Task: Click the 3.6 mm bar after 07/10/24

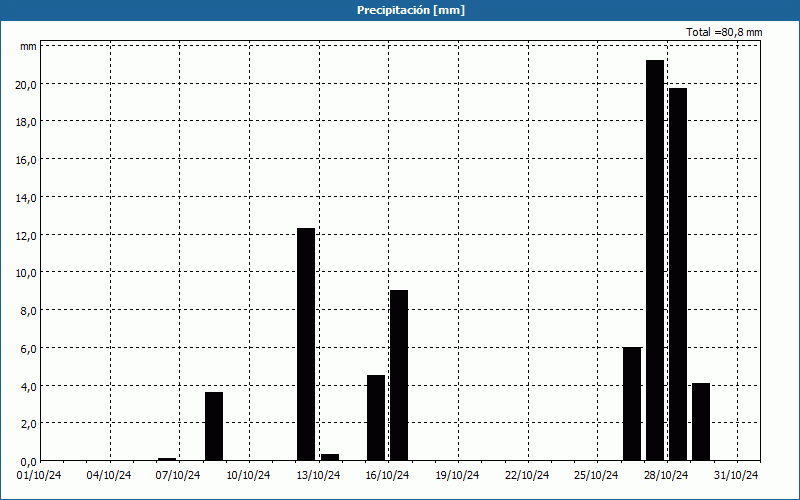Action: 214,427
